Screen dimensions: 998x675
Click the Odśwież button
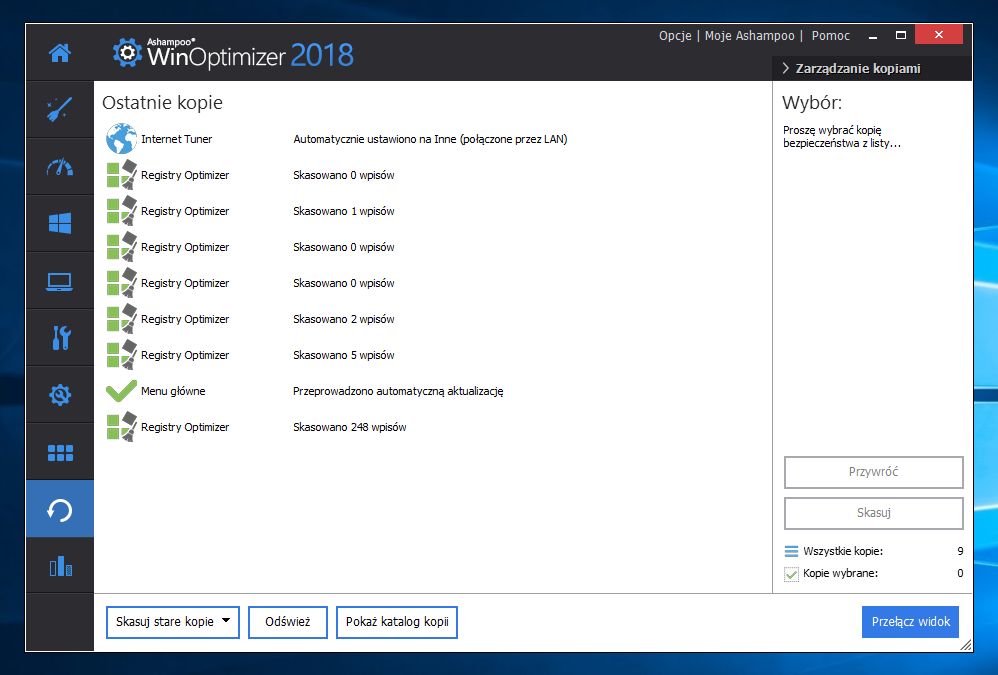click(x=288, y=622)
